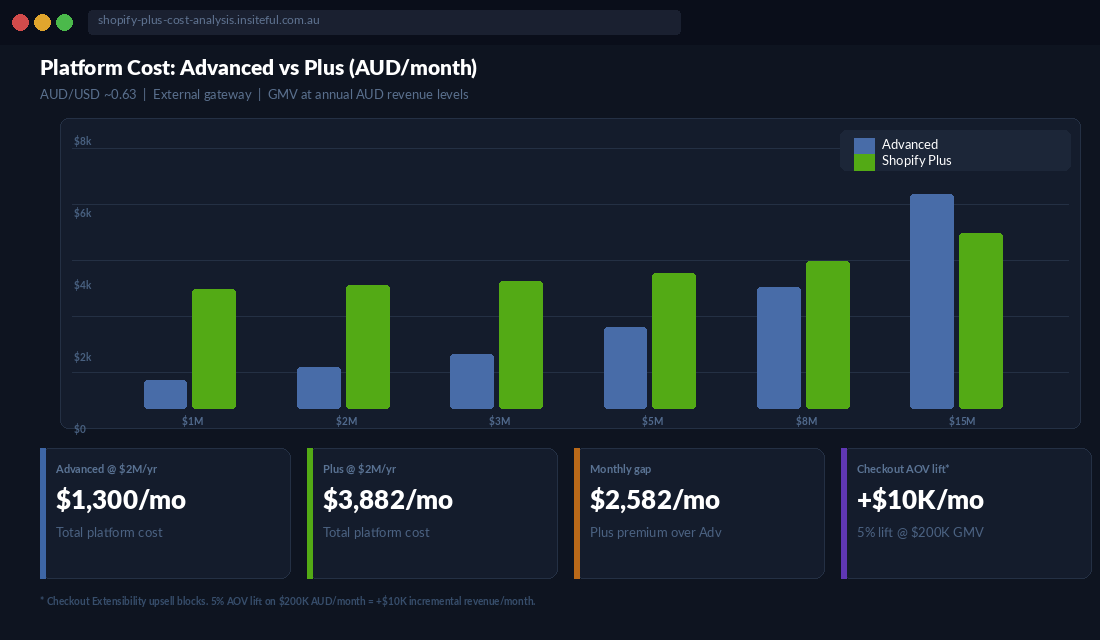Click the Checkout AOV lift* card label

(x=902, y=469)
